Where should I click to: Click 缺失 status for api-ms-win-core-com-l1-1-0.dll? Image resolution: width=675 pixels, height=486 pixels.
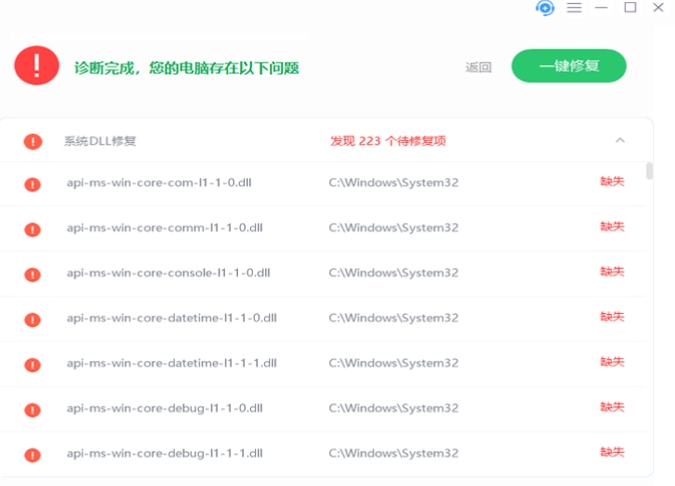point(612,182)
